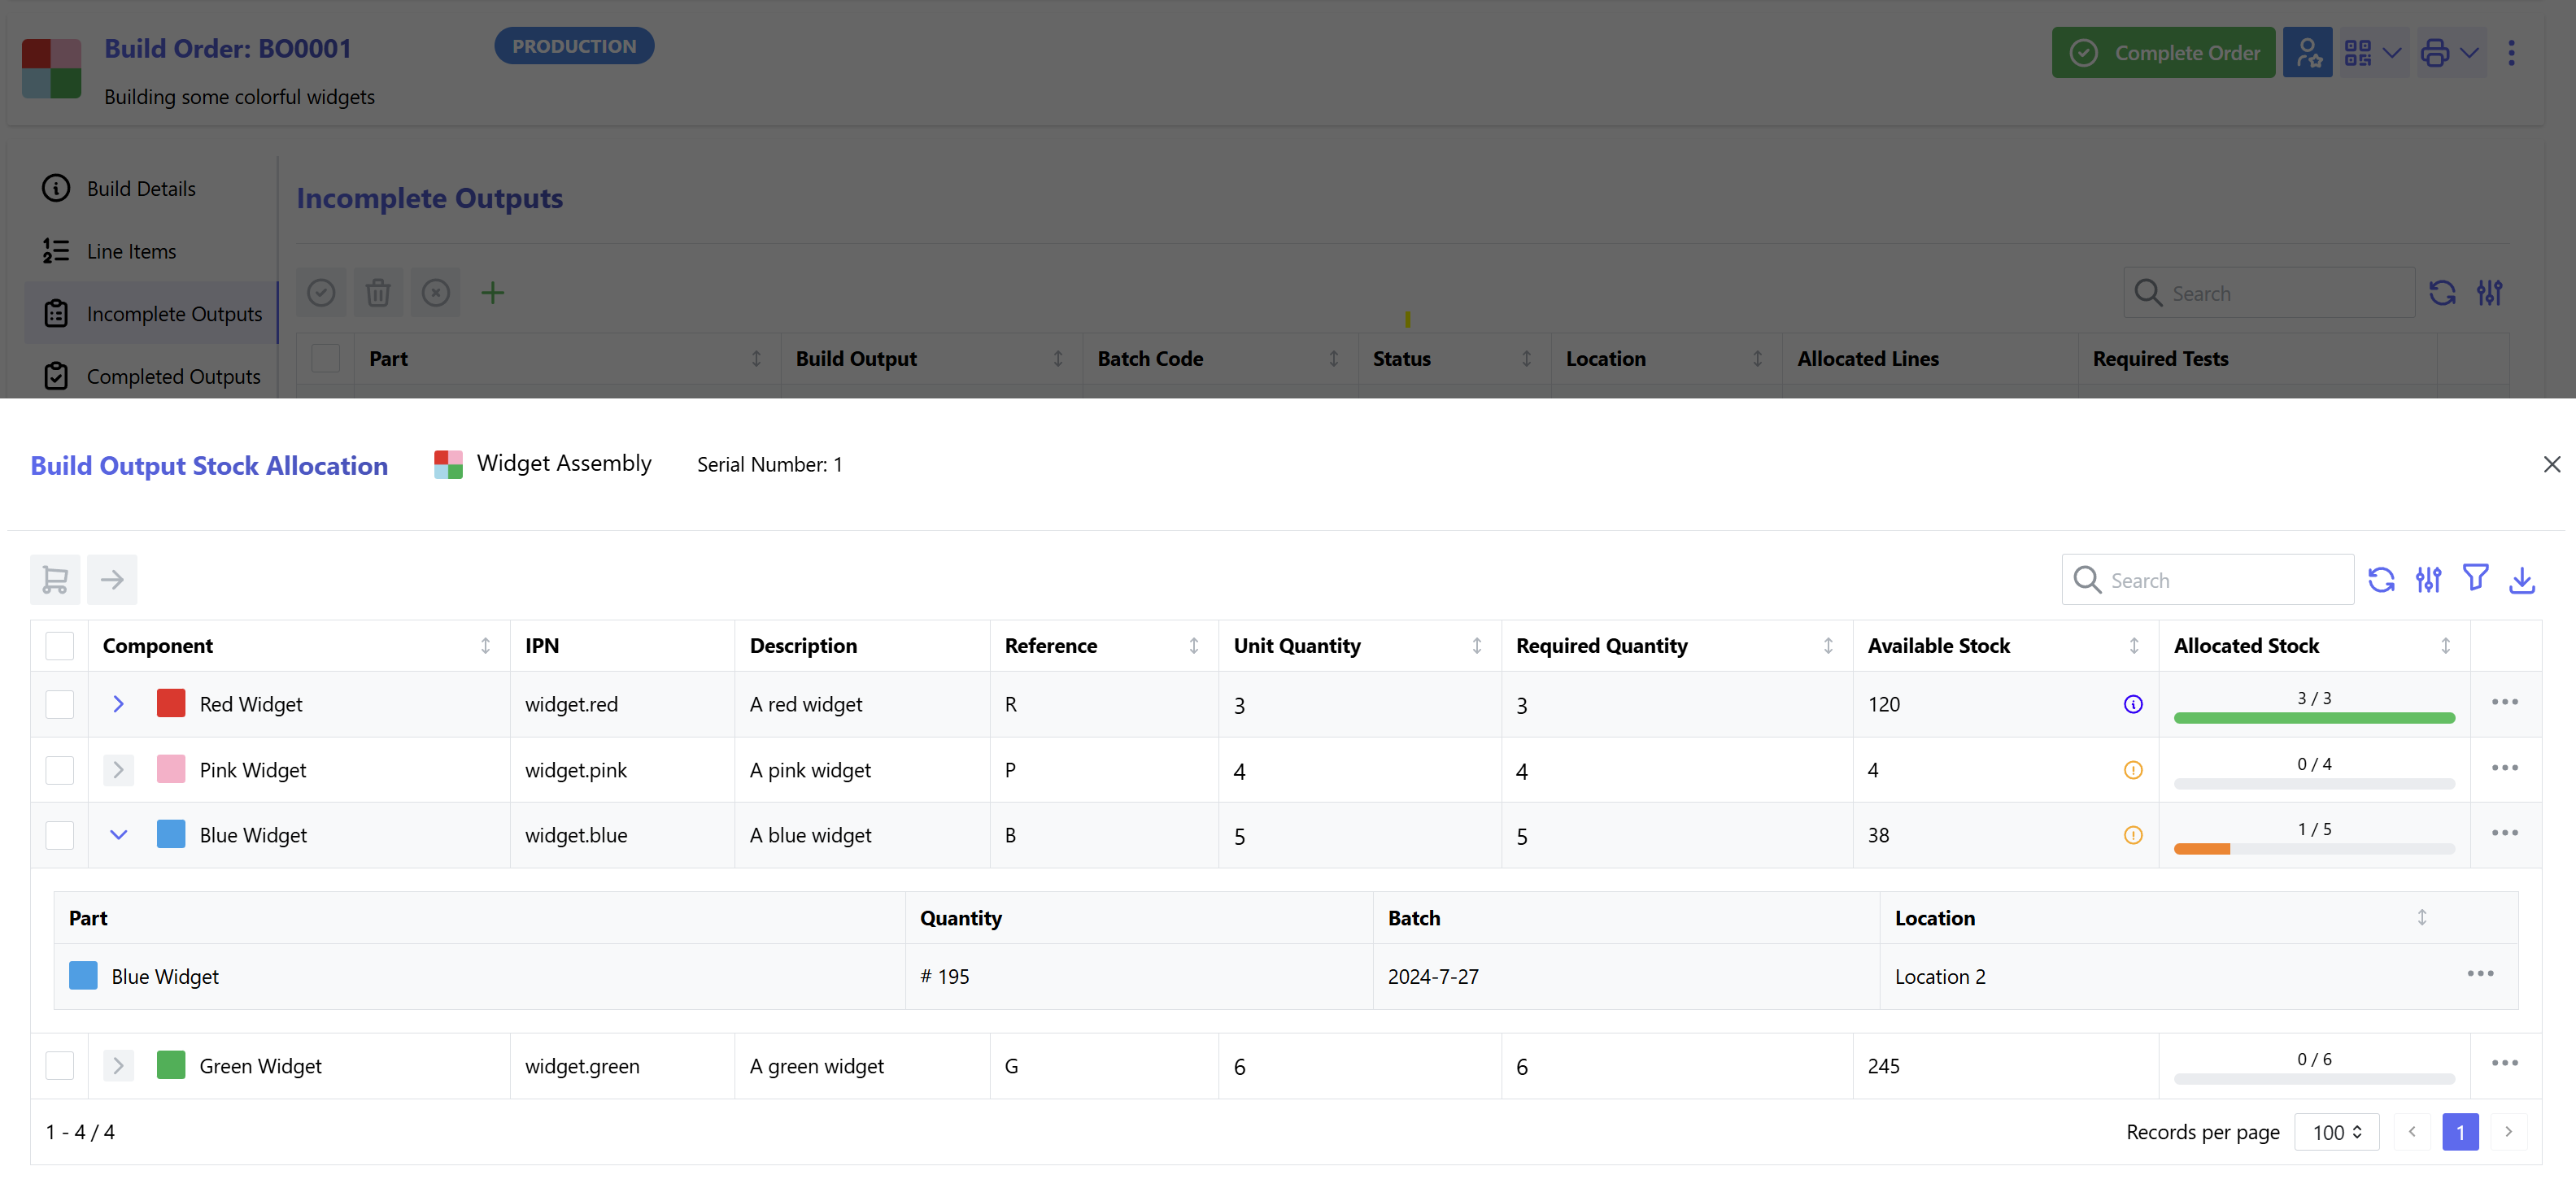Switch to the Completed Outputs tab
The width and height of the screenshot is (2576, 1188).
(x=173, y=376)
